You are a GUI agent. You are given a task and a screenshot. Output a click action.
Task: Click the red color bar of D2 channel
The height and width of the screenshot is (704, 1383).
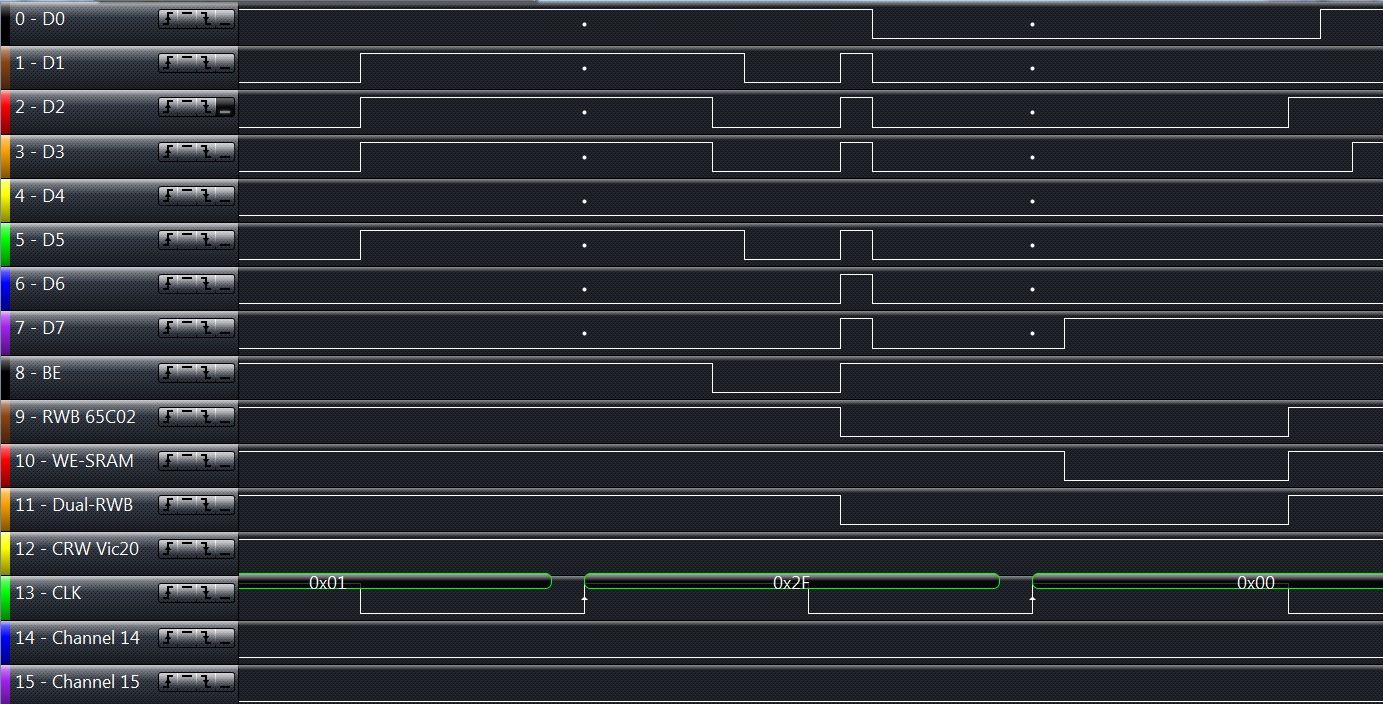(5, 112)
